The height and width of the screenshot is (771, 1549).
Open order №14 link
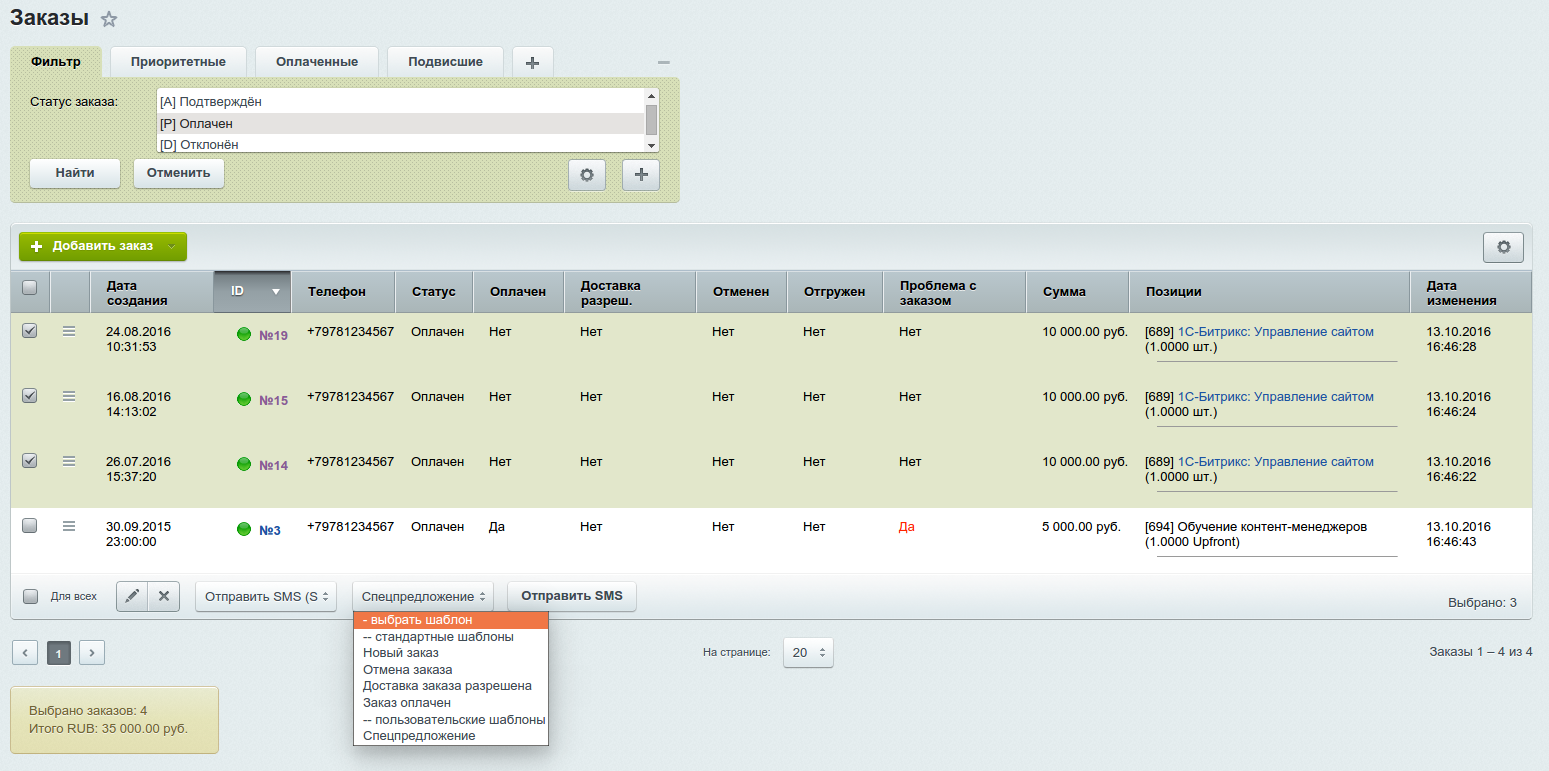(273, 466)
